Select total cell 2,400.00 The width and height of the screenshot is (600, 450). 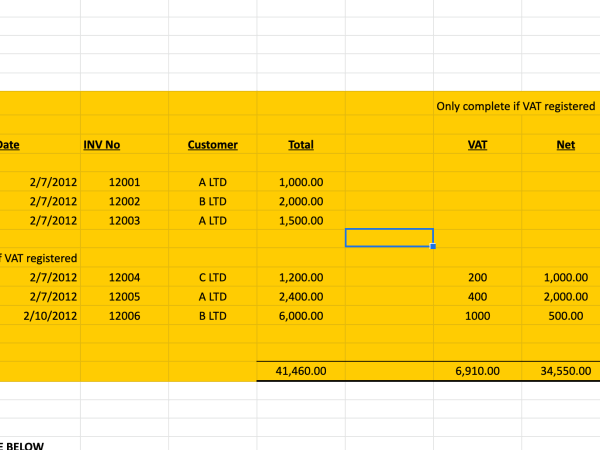[301, 296]
